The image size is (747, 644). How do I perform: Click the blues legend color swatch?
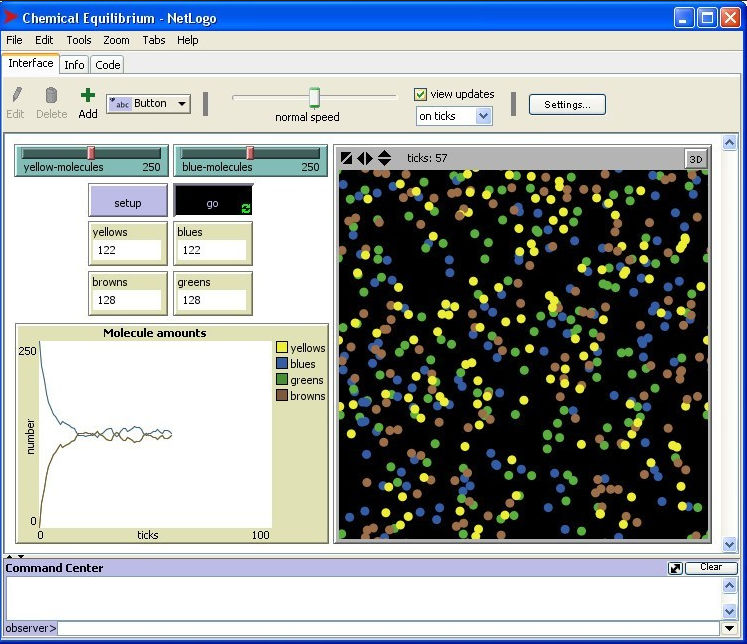point(282,363)
